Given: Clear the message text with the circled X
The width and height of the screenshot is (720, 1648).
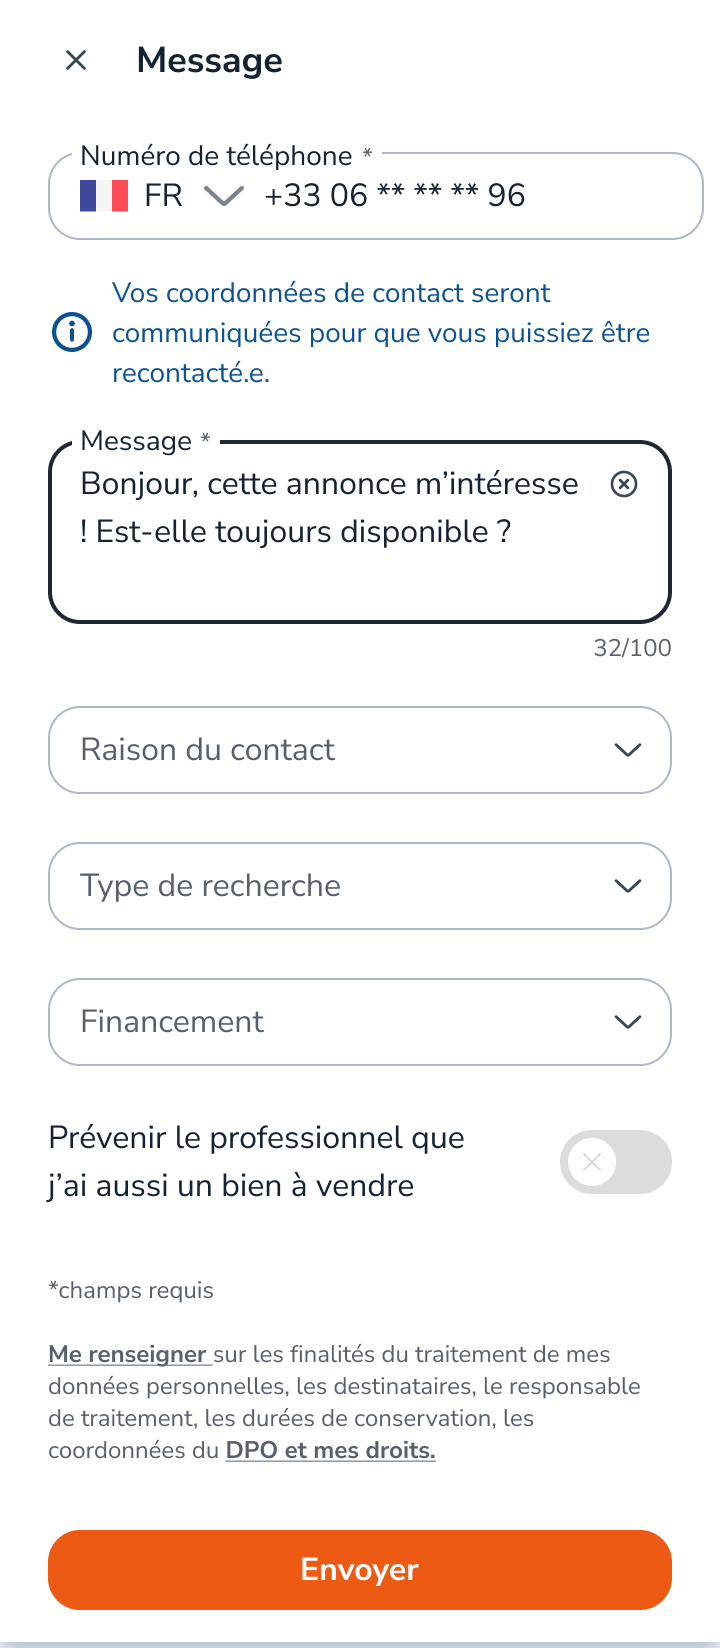Looking at the screenshot, I should coord(624,485).
